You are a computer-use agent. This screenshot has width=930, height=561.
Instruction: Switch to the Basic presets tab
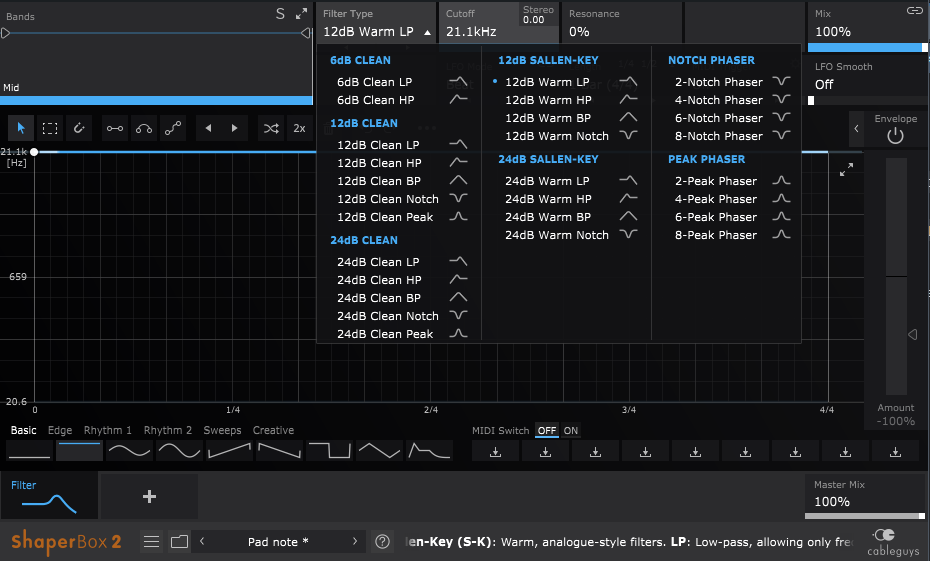click(x=24, y=430)
